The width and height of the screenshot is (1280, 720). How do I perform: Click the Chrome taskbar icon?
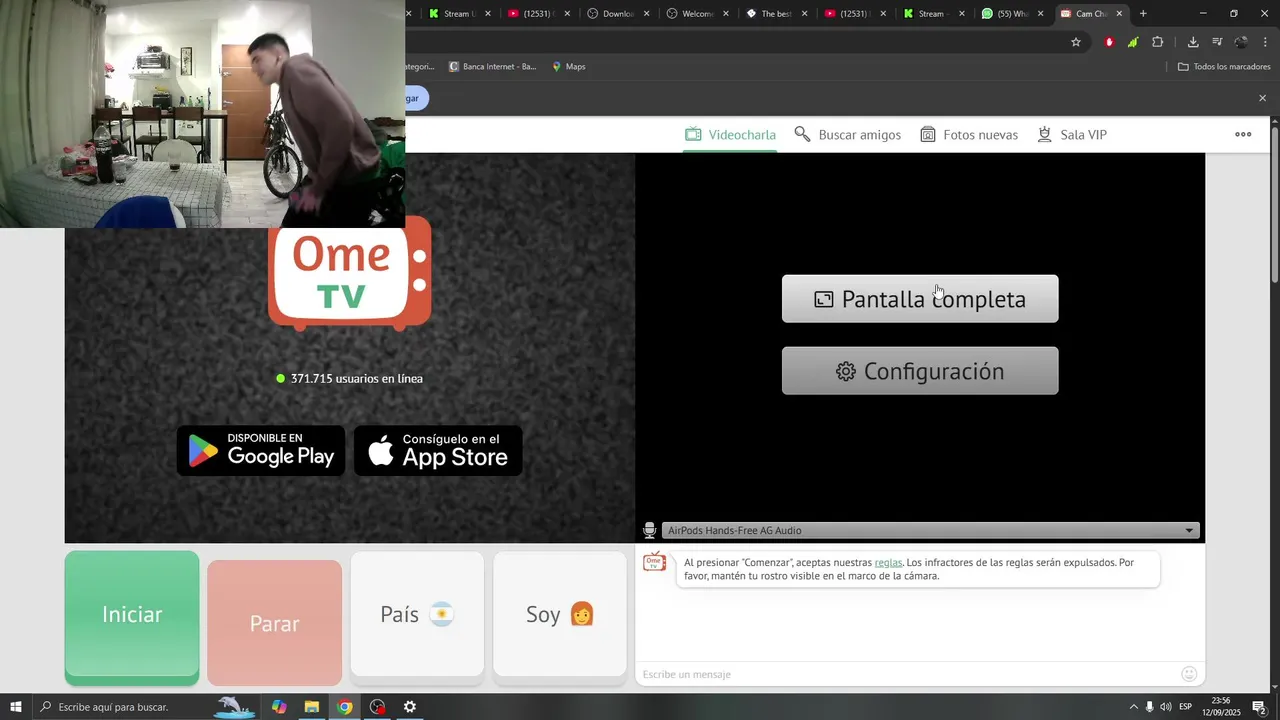(x=345, y=707)
